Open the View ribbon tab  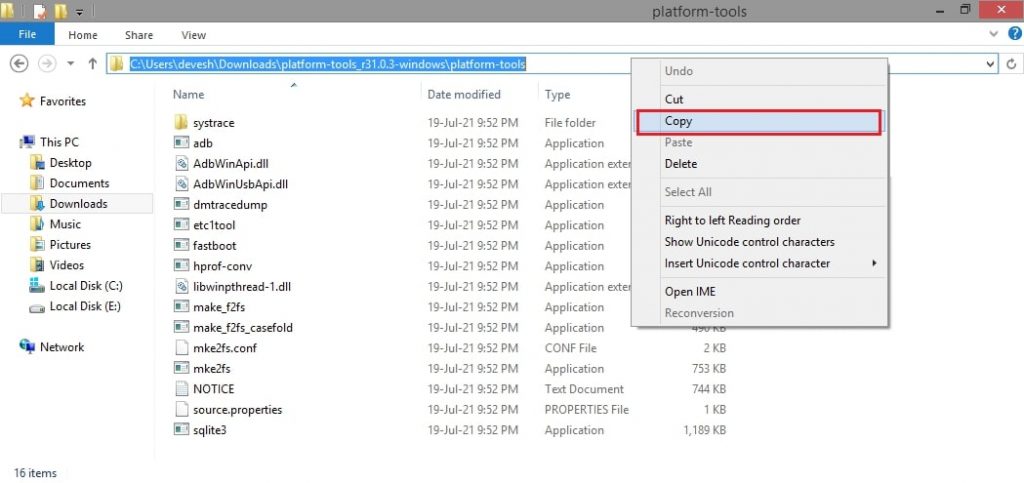point(193,35)
